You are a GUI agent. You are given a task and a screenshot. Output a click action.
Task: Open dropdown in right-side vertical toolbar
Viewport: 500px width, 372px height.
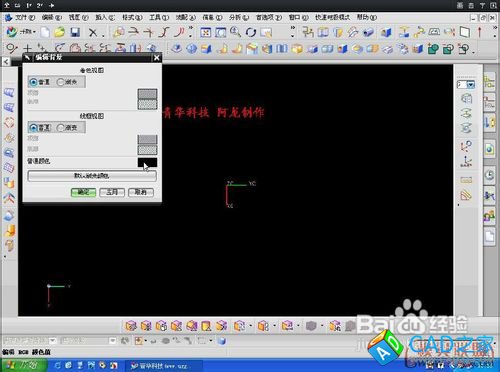(470, 85)
